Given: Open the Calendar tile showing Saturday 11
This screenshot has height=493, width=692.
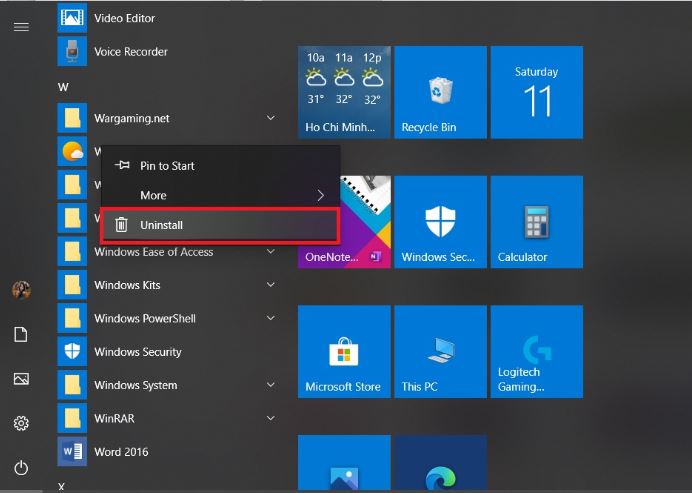Looking at the screenshot, I should (537, 92).
